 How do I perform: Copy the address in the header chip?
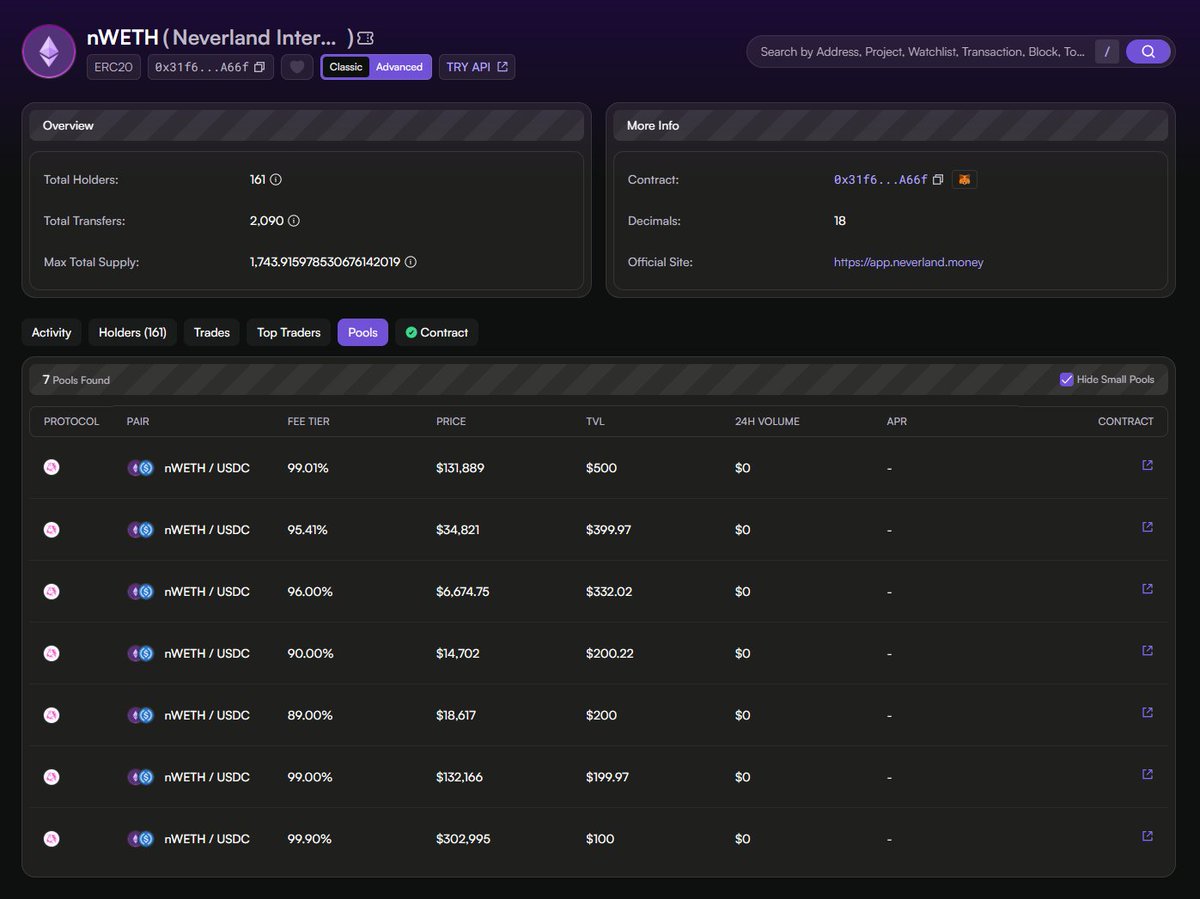click(x=260, y=67)
